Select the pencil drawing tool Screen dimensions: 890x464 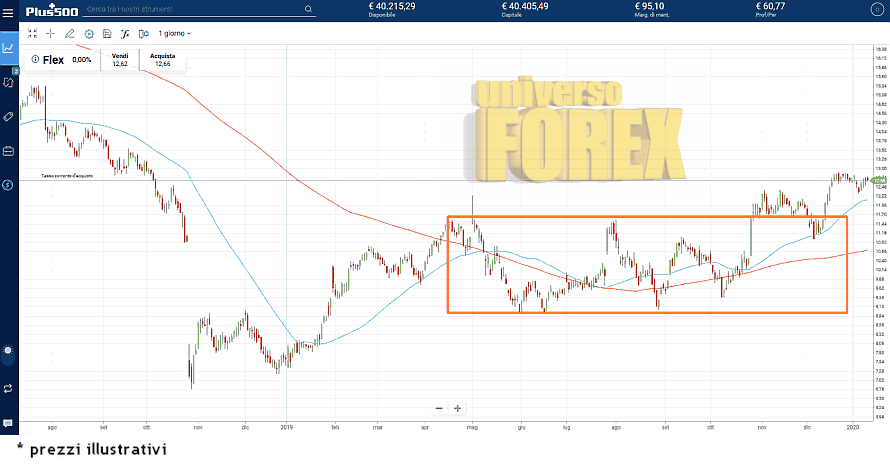pyautogui.click(x=69, y=33)
